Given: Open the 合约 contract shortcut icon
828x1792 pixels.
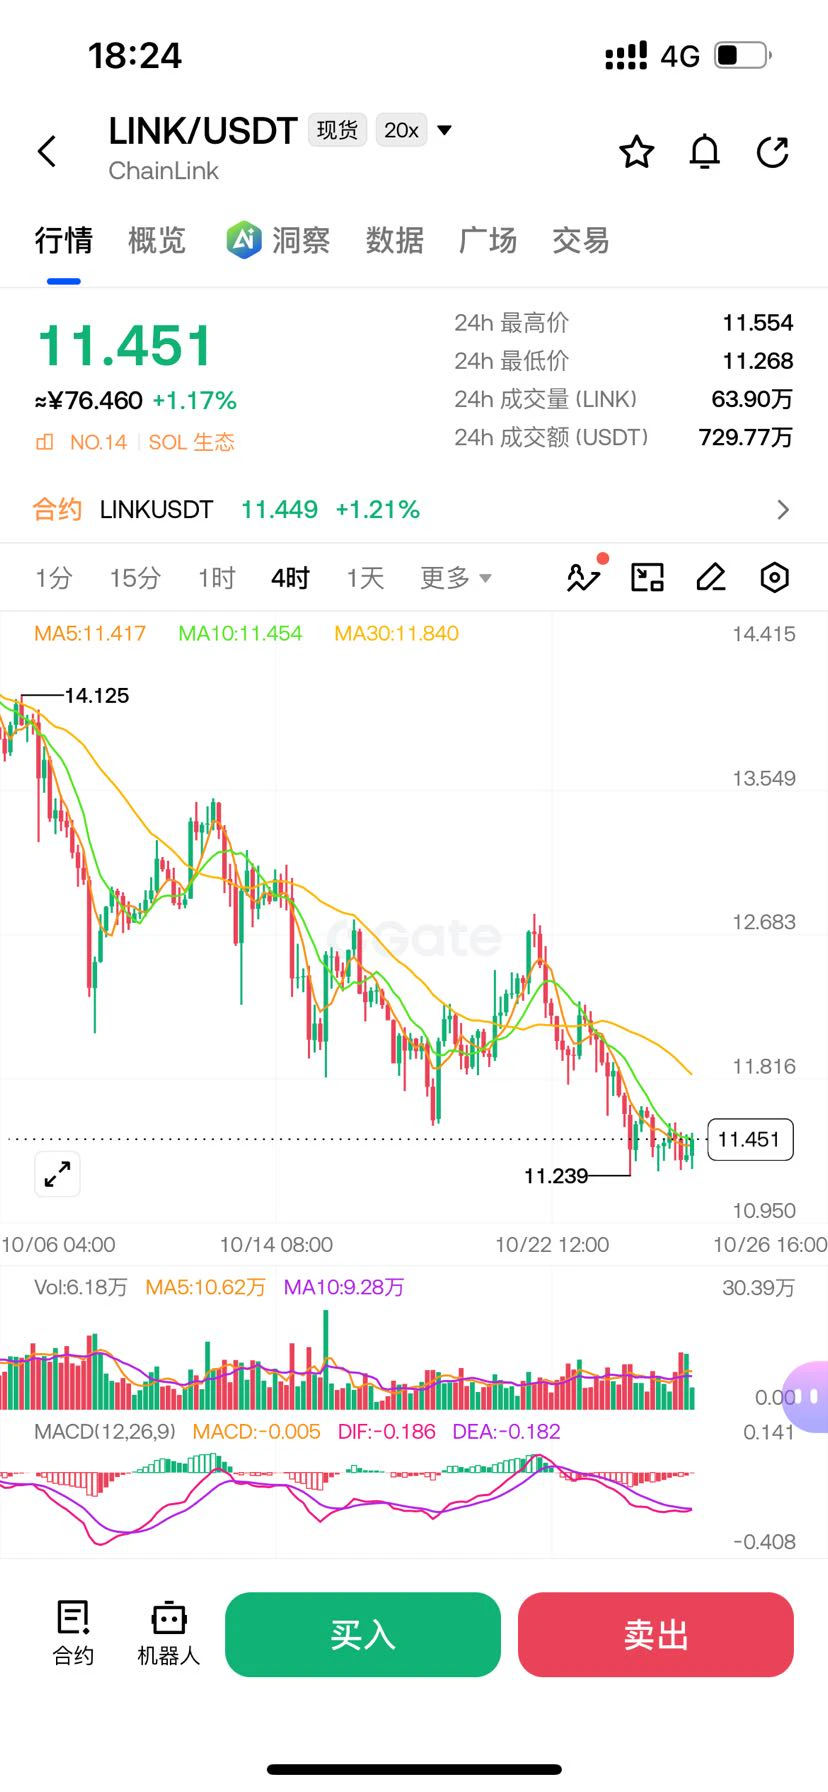Looking at the screenshot, I should (73, 1633).
